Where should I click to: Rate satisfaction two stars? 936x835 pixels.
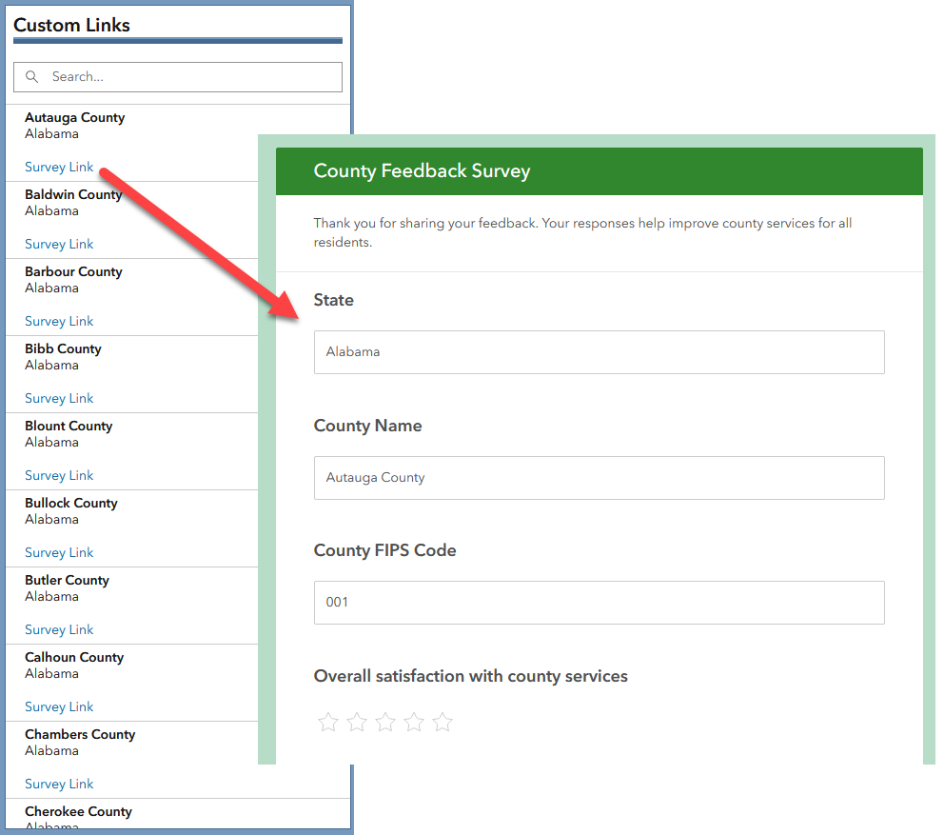tap(356, 722)
